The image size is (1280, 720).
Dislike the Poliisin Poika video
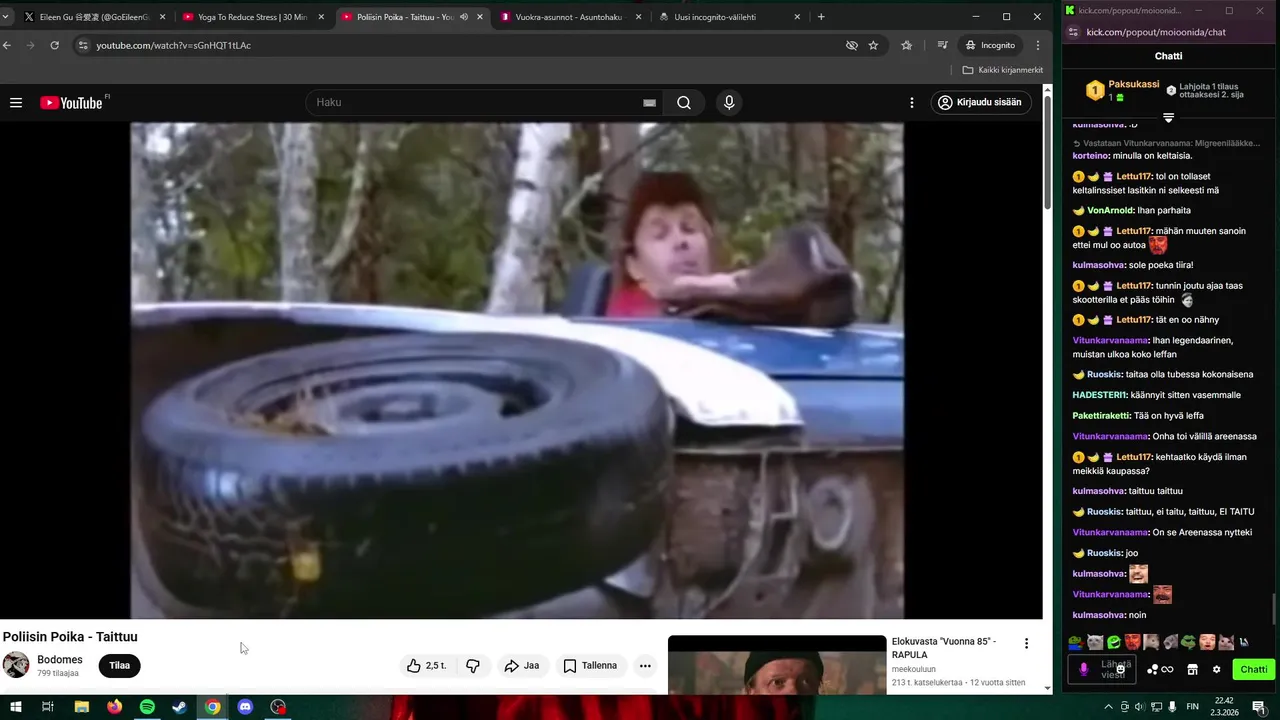click(x=473, y=666)
